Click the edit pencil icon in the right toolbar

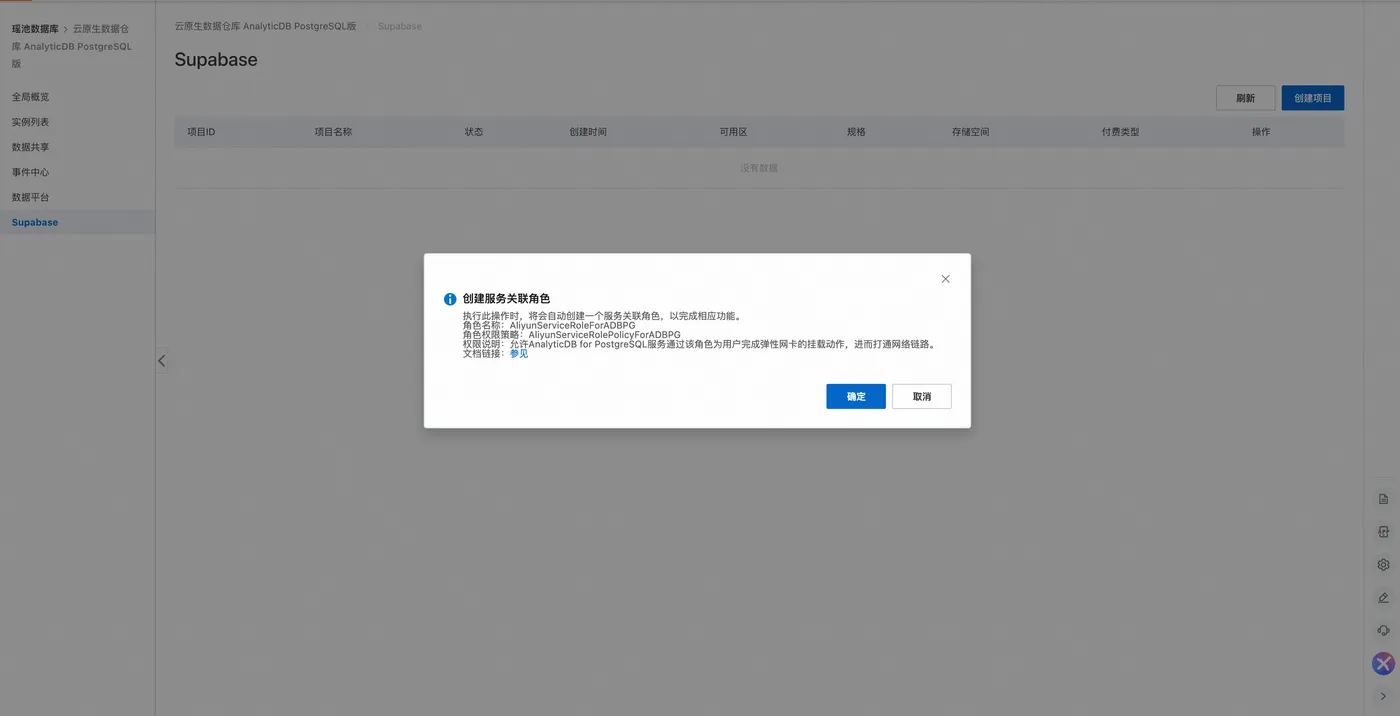pyautogui.click(x=1383, y=598)
